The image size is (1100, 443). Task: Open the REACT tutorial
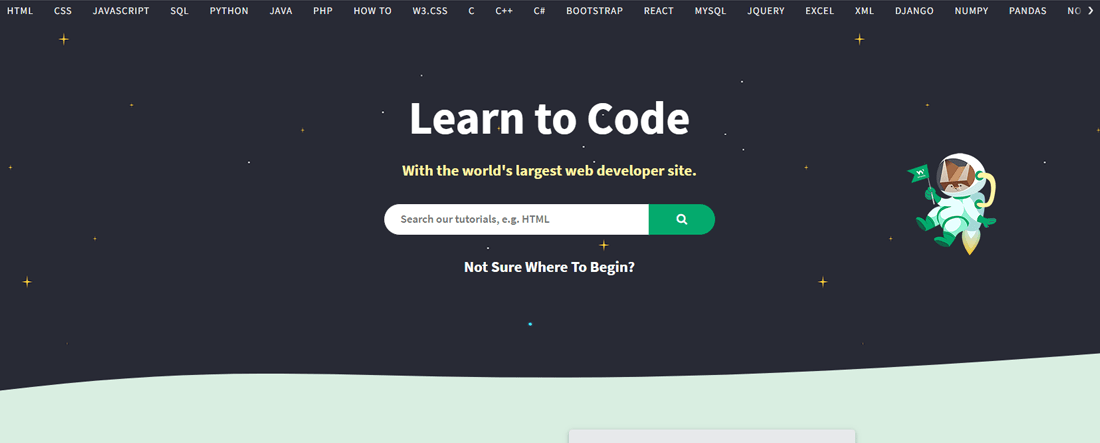tap(659, 11)
